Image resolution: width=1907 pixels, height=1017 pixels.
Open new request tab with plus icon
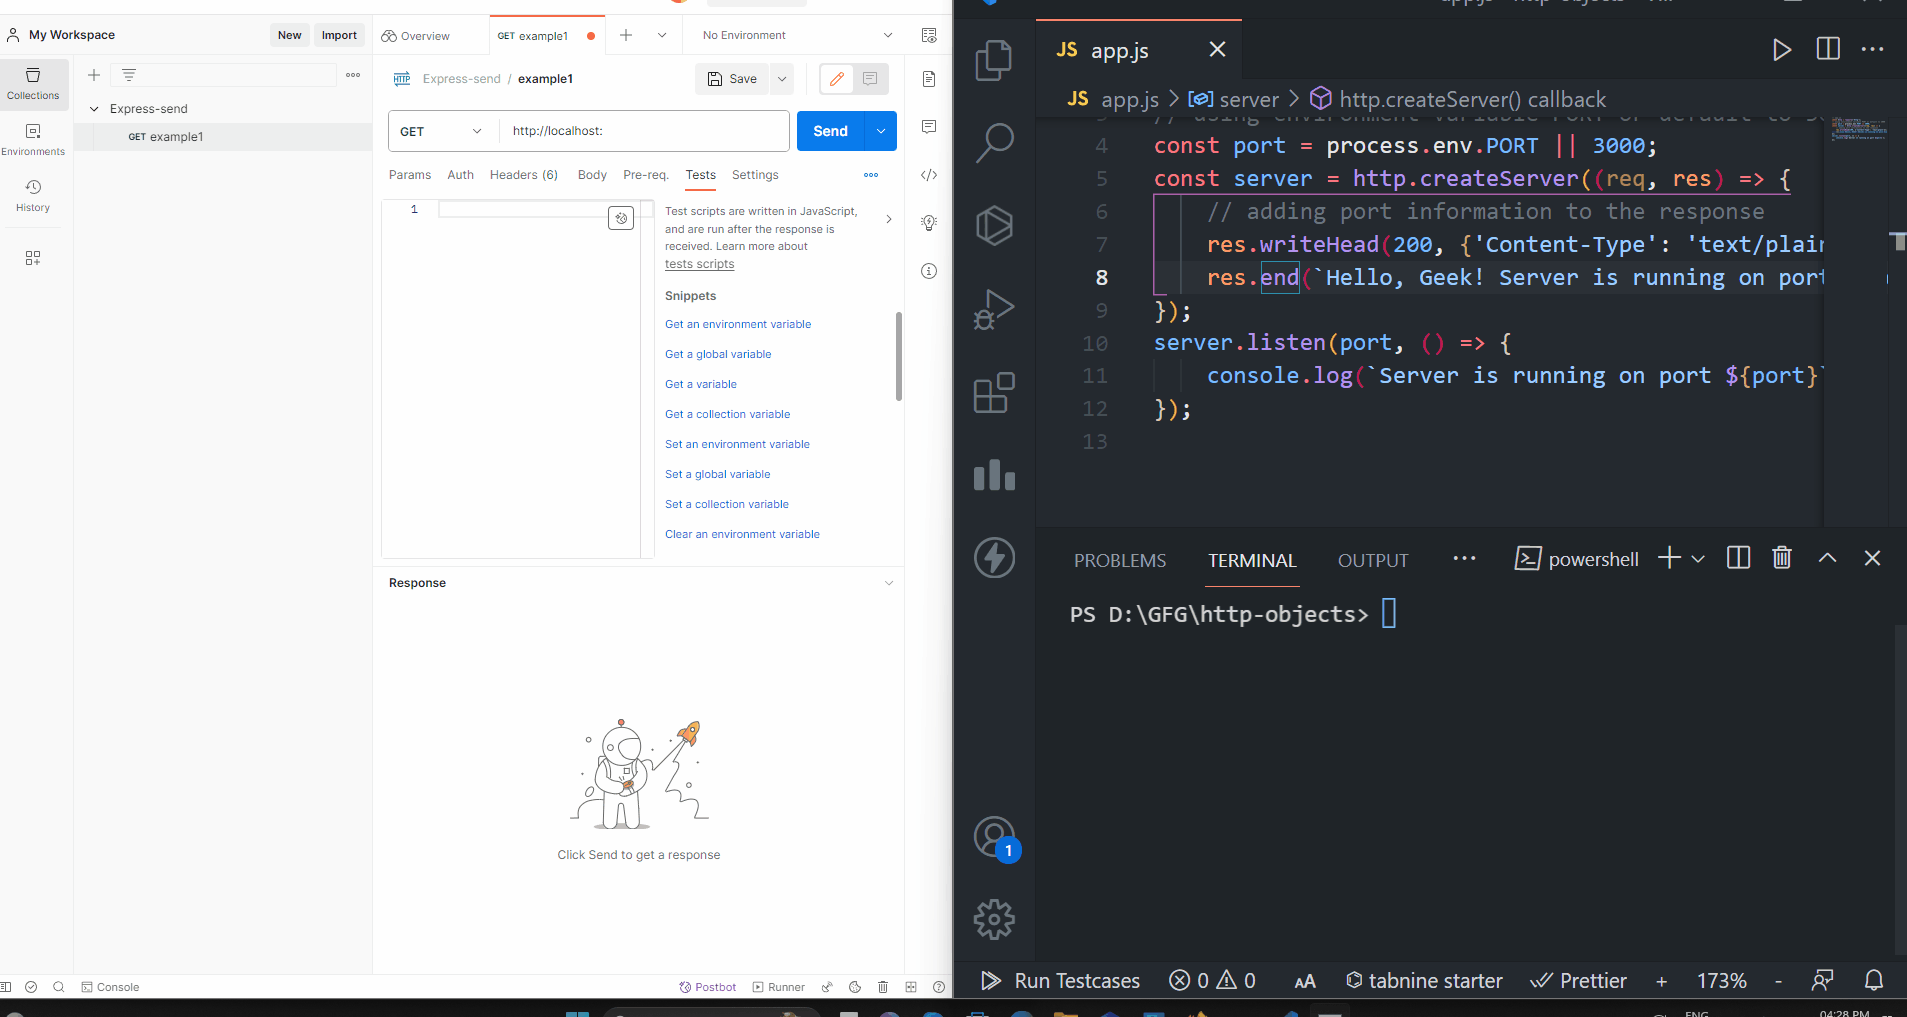click(626, 35)
